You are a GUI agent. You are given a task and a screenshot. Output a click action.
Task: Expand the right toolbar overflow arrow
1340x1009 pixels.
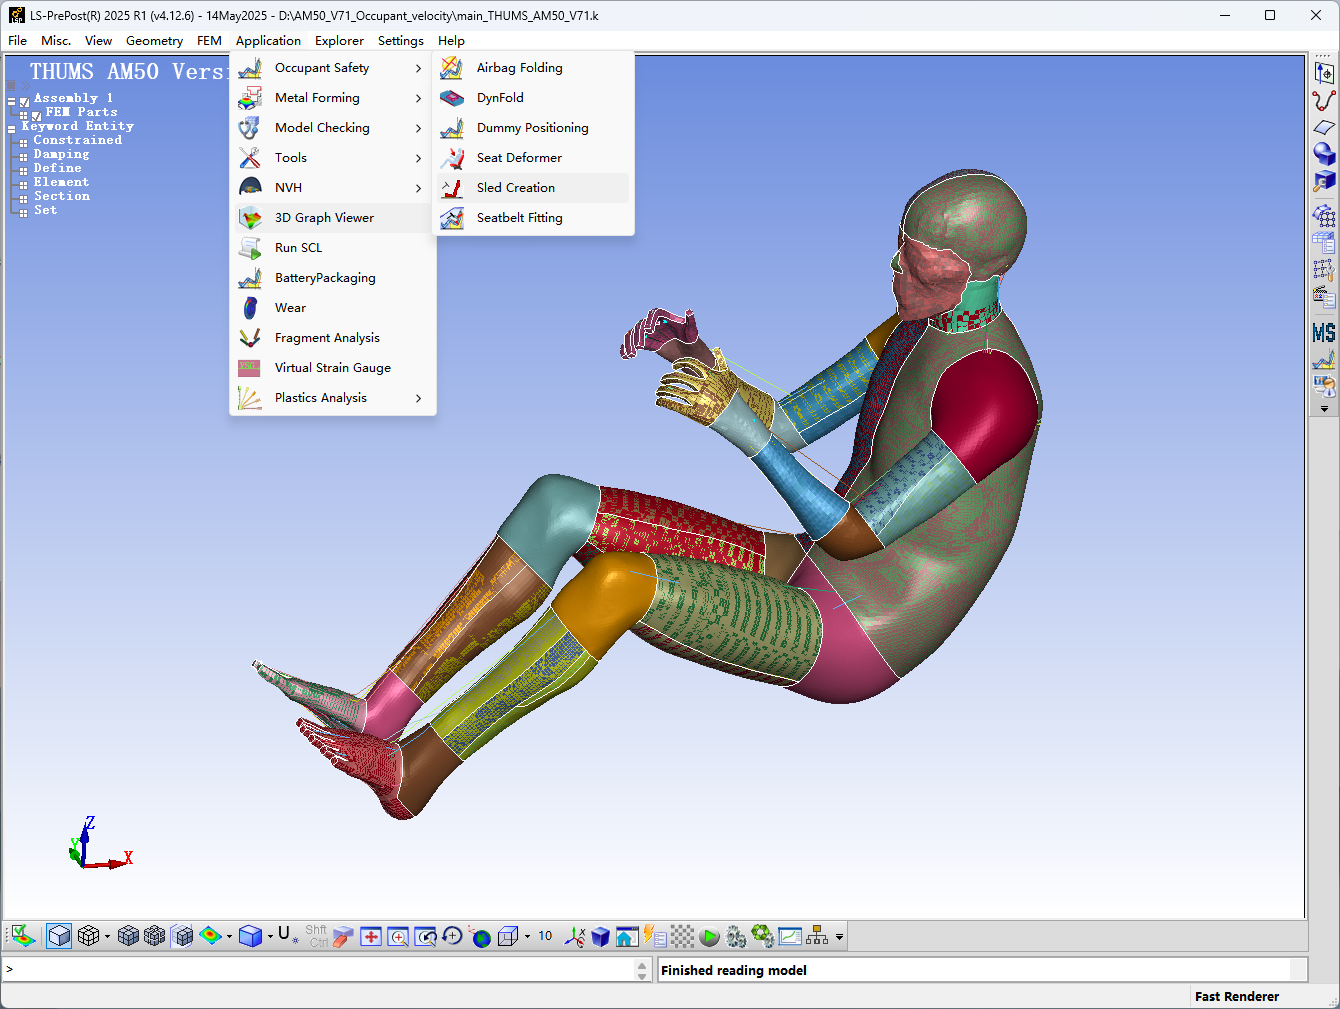(x=1324, y=409)
